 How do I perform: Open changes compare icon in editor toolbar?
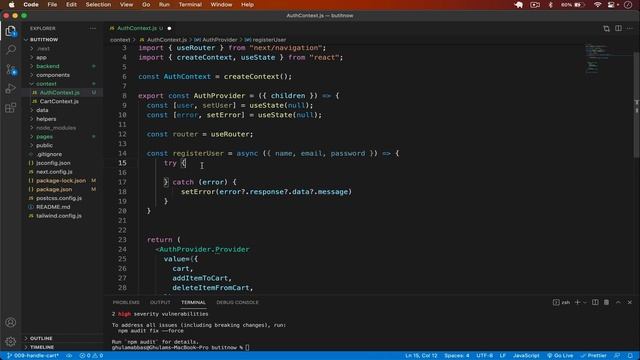(x=607, y=28)
